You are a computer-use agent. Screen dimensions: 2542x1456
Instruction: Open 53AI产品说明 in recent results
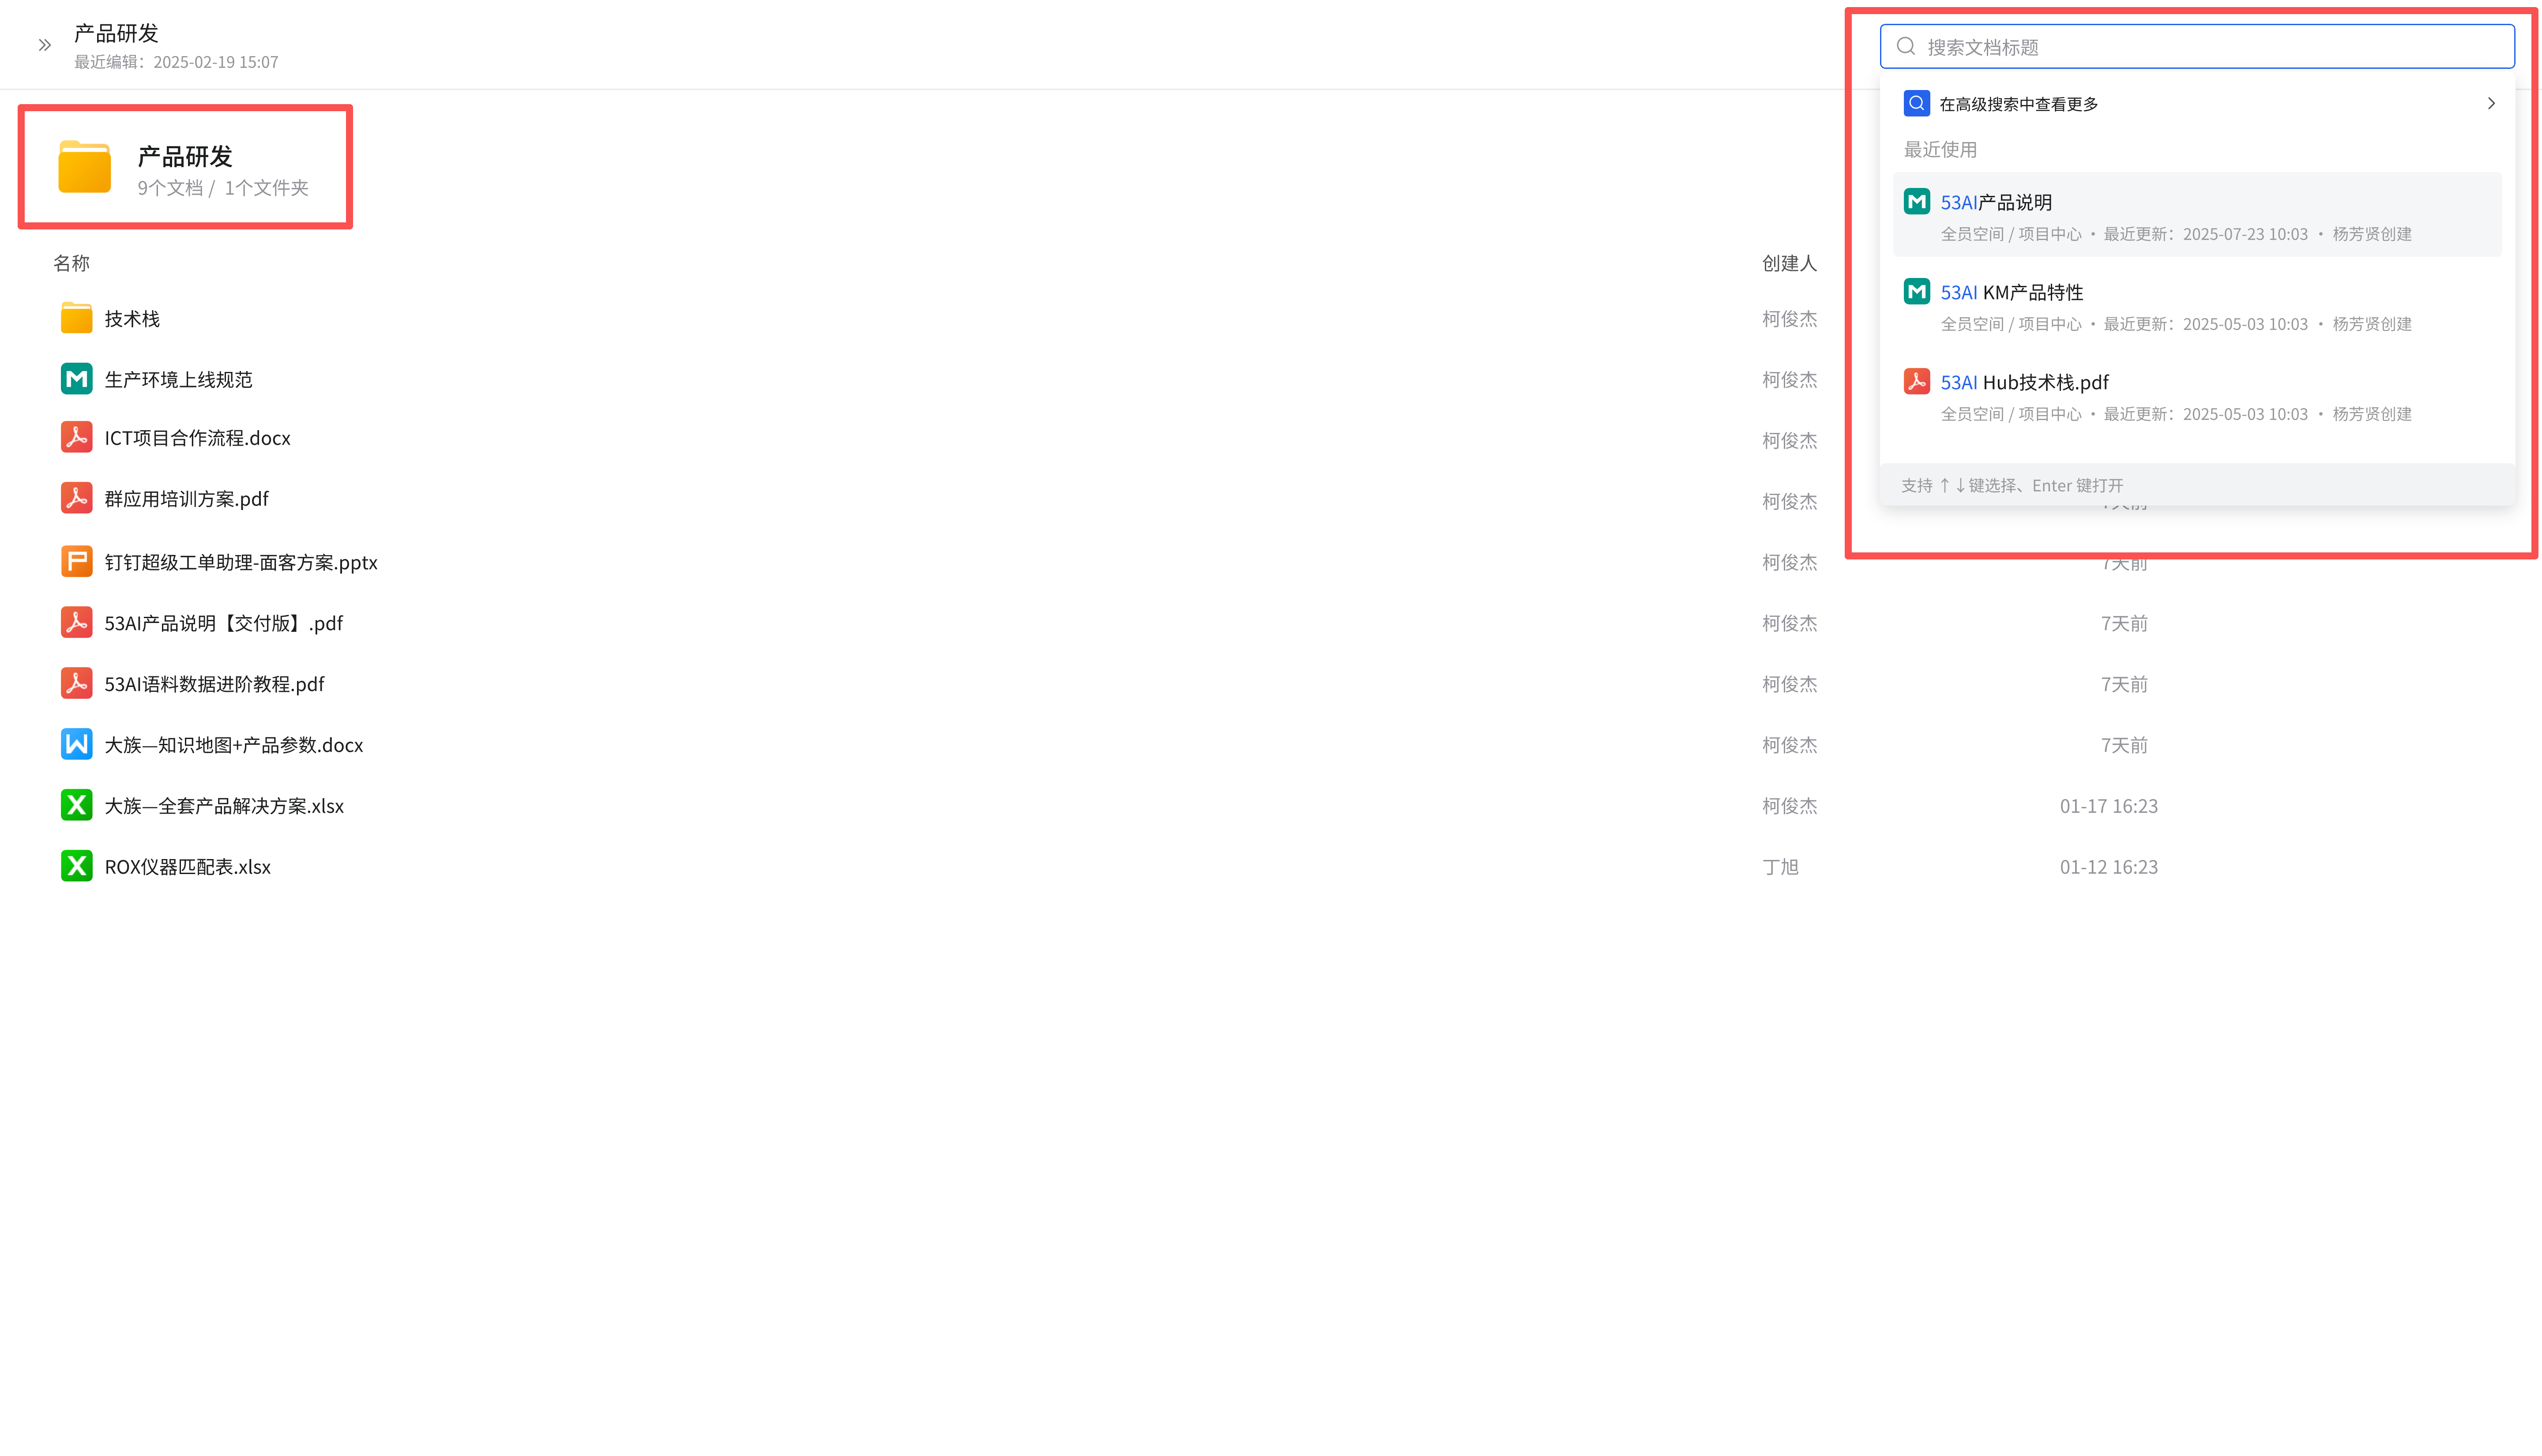point(1996,202)
